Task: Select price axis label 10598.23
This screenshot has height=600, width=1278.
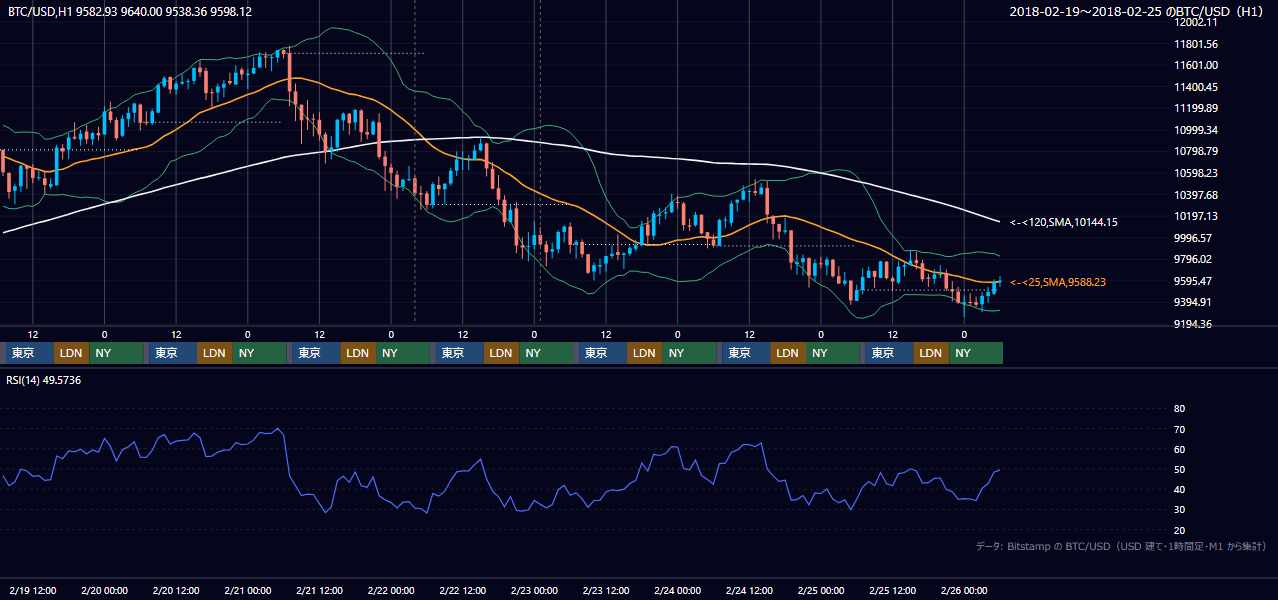Action: coord(1196,173)
